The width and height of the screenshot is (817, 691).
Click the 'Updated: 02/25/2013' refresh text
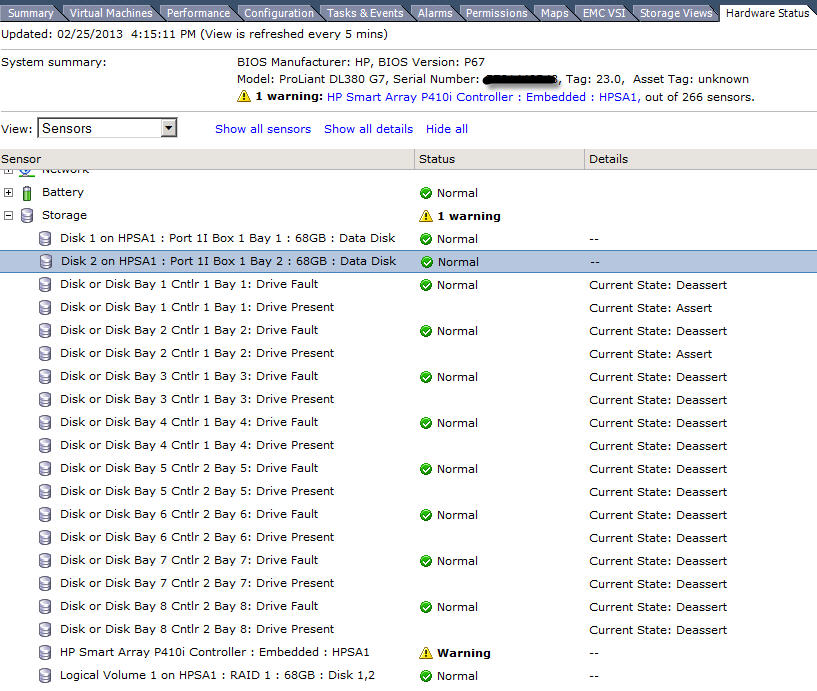194,34
